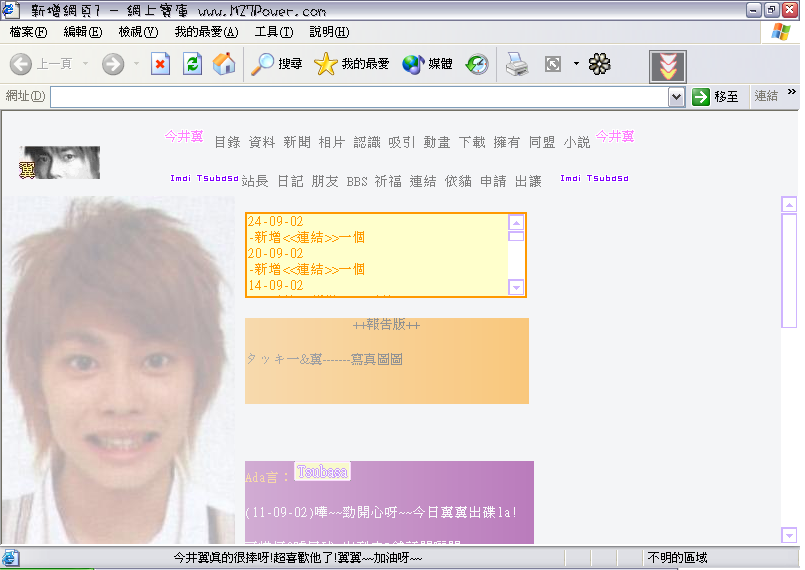This screenshot has height=570, width=805.
Task: Open dropdown arrow next to Forward button
Action: [x=136, y=64]
